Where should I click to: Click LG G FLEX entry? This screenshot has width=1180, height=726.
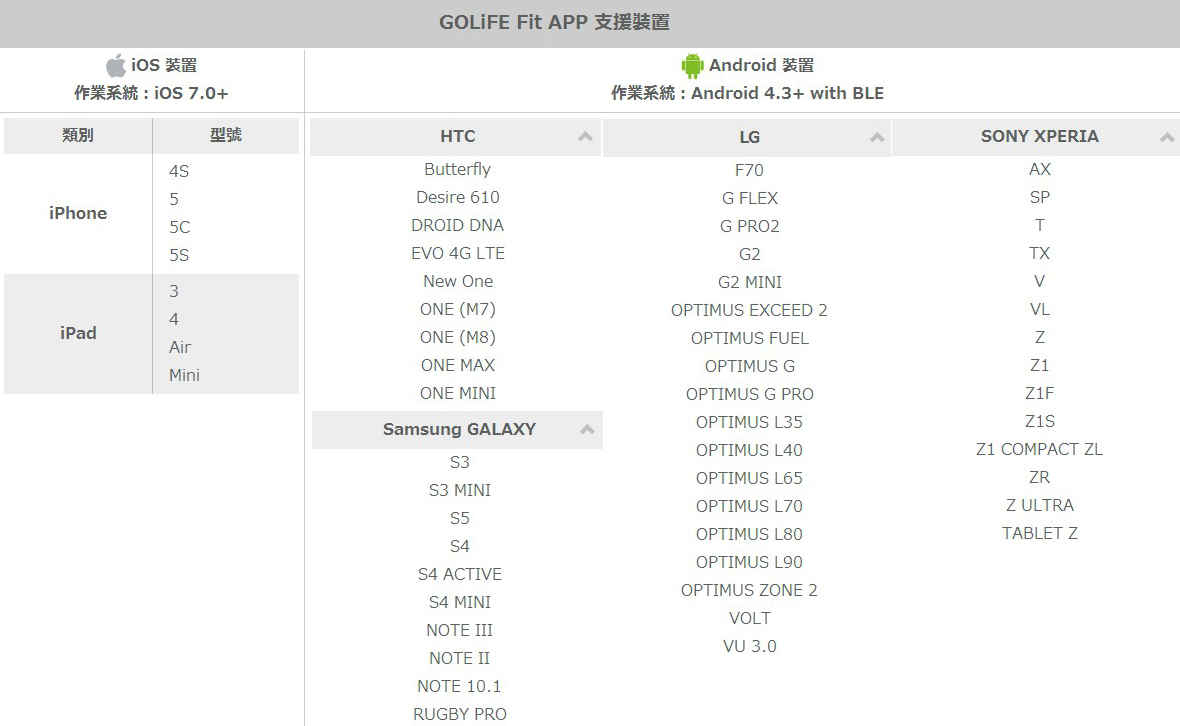(750, 199)
